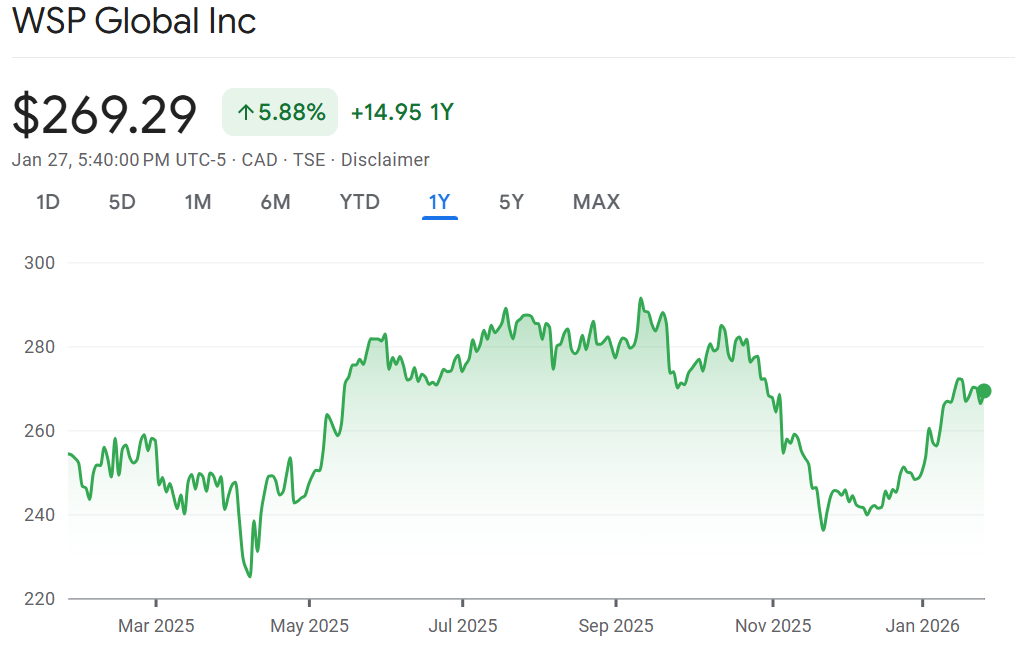Show the MAX price history

click(x=596, y=202)
